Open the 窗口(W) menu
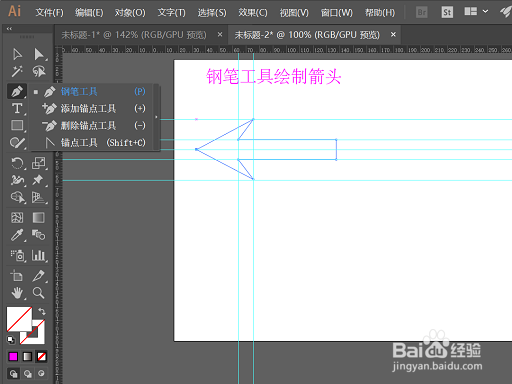This screenshot has width=512, height=384. pos(336,13)
